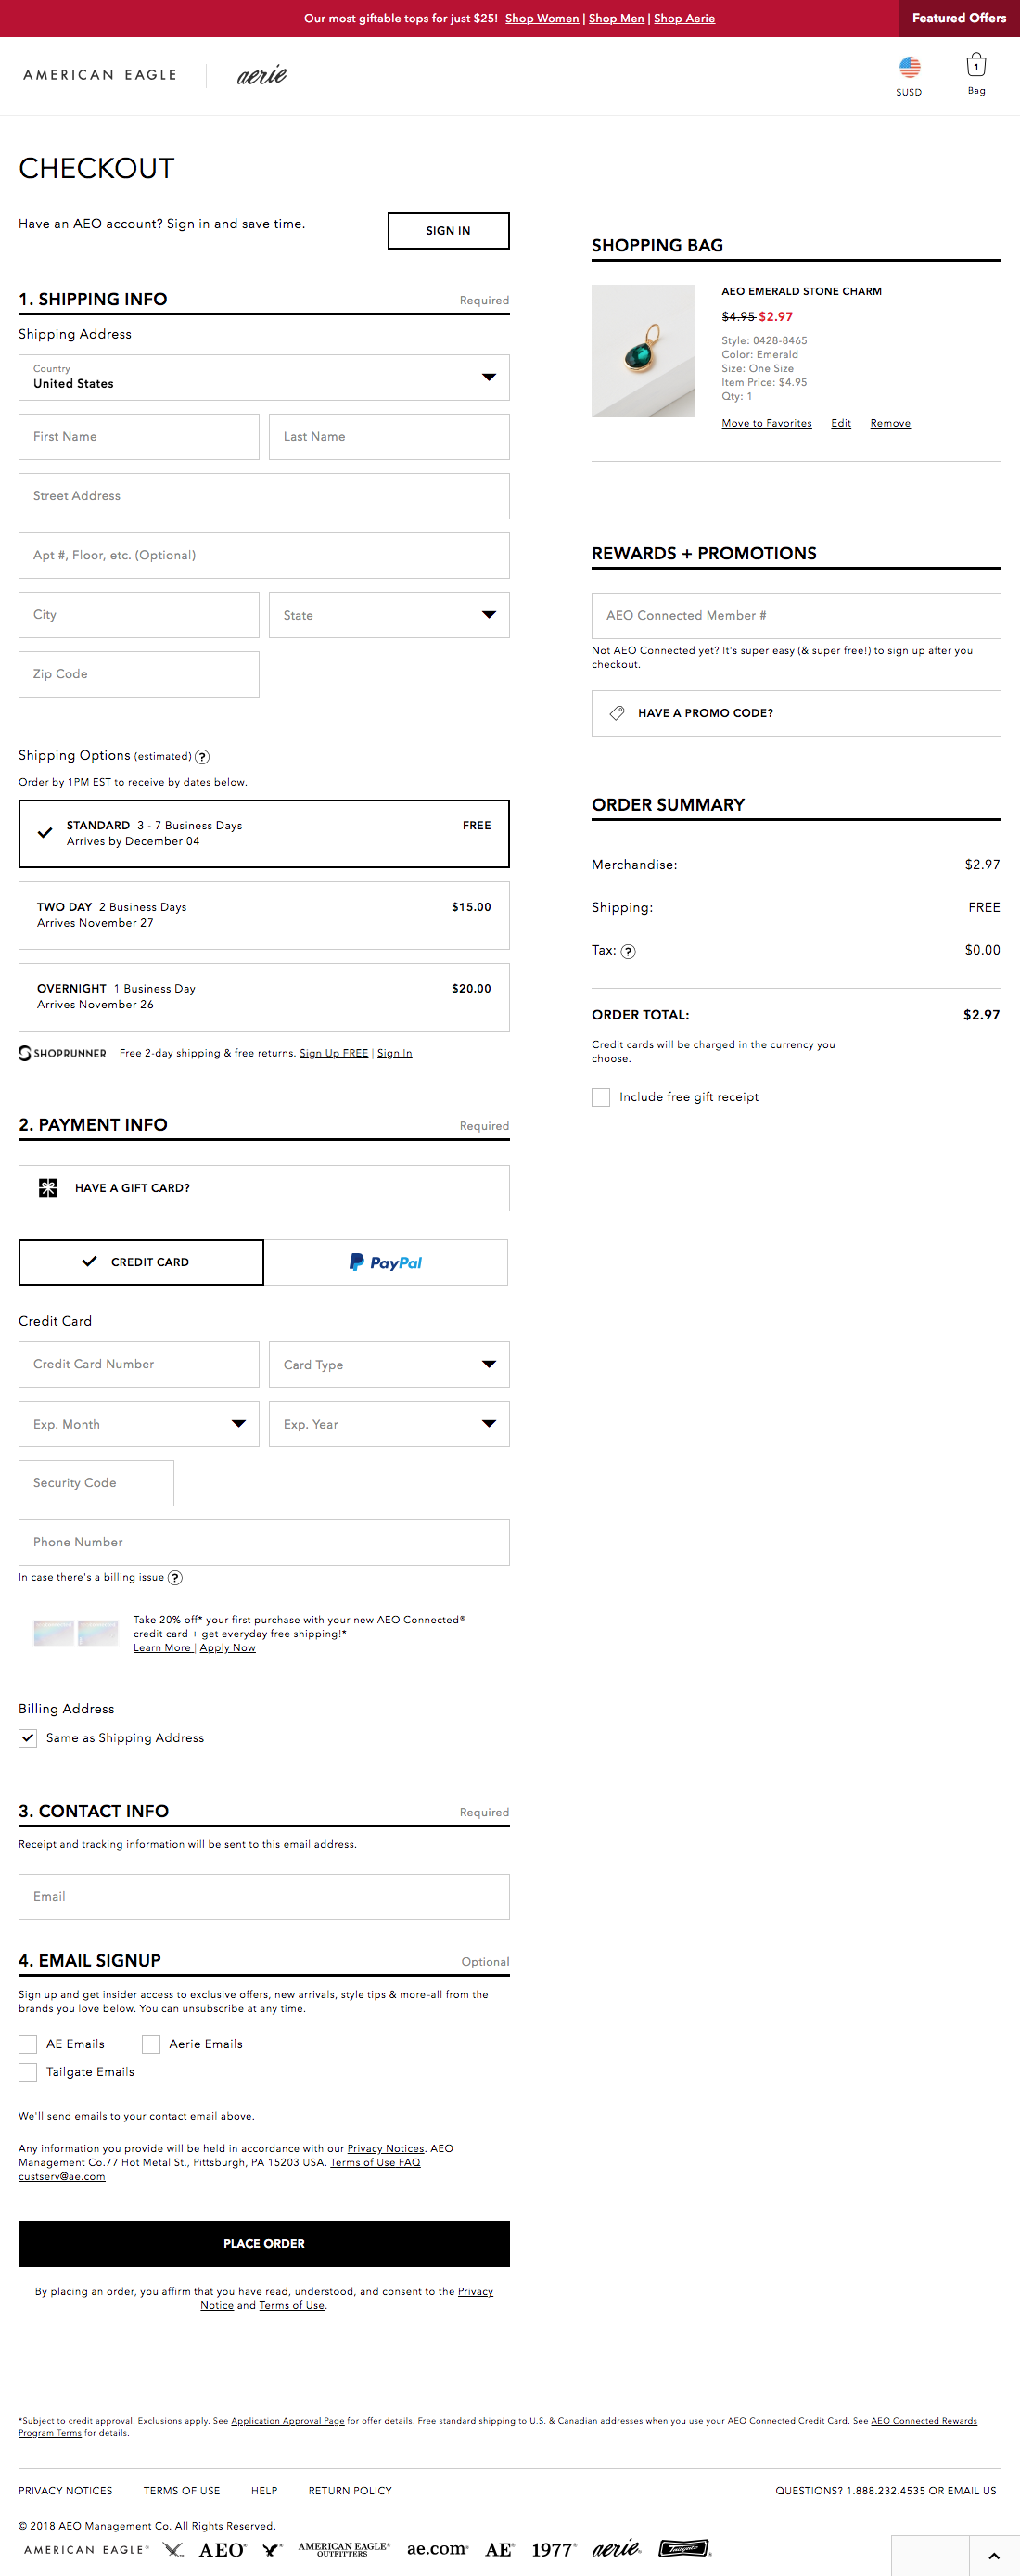Click the promo code tag icon

tap(617, 712)
